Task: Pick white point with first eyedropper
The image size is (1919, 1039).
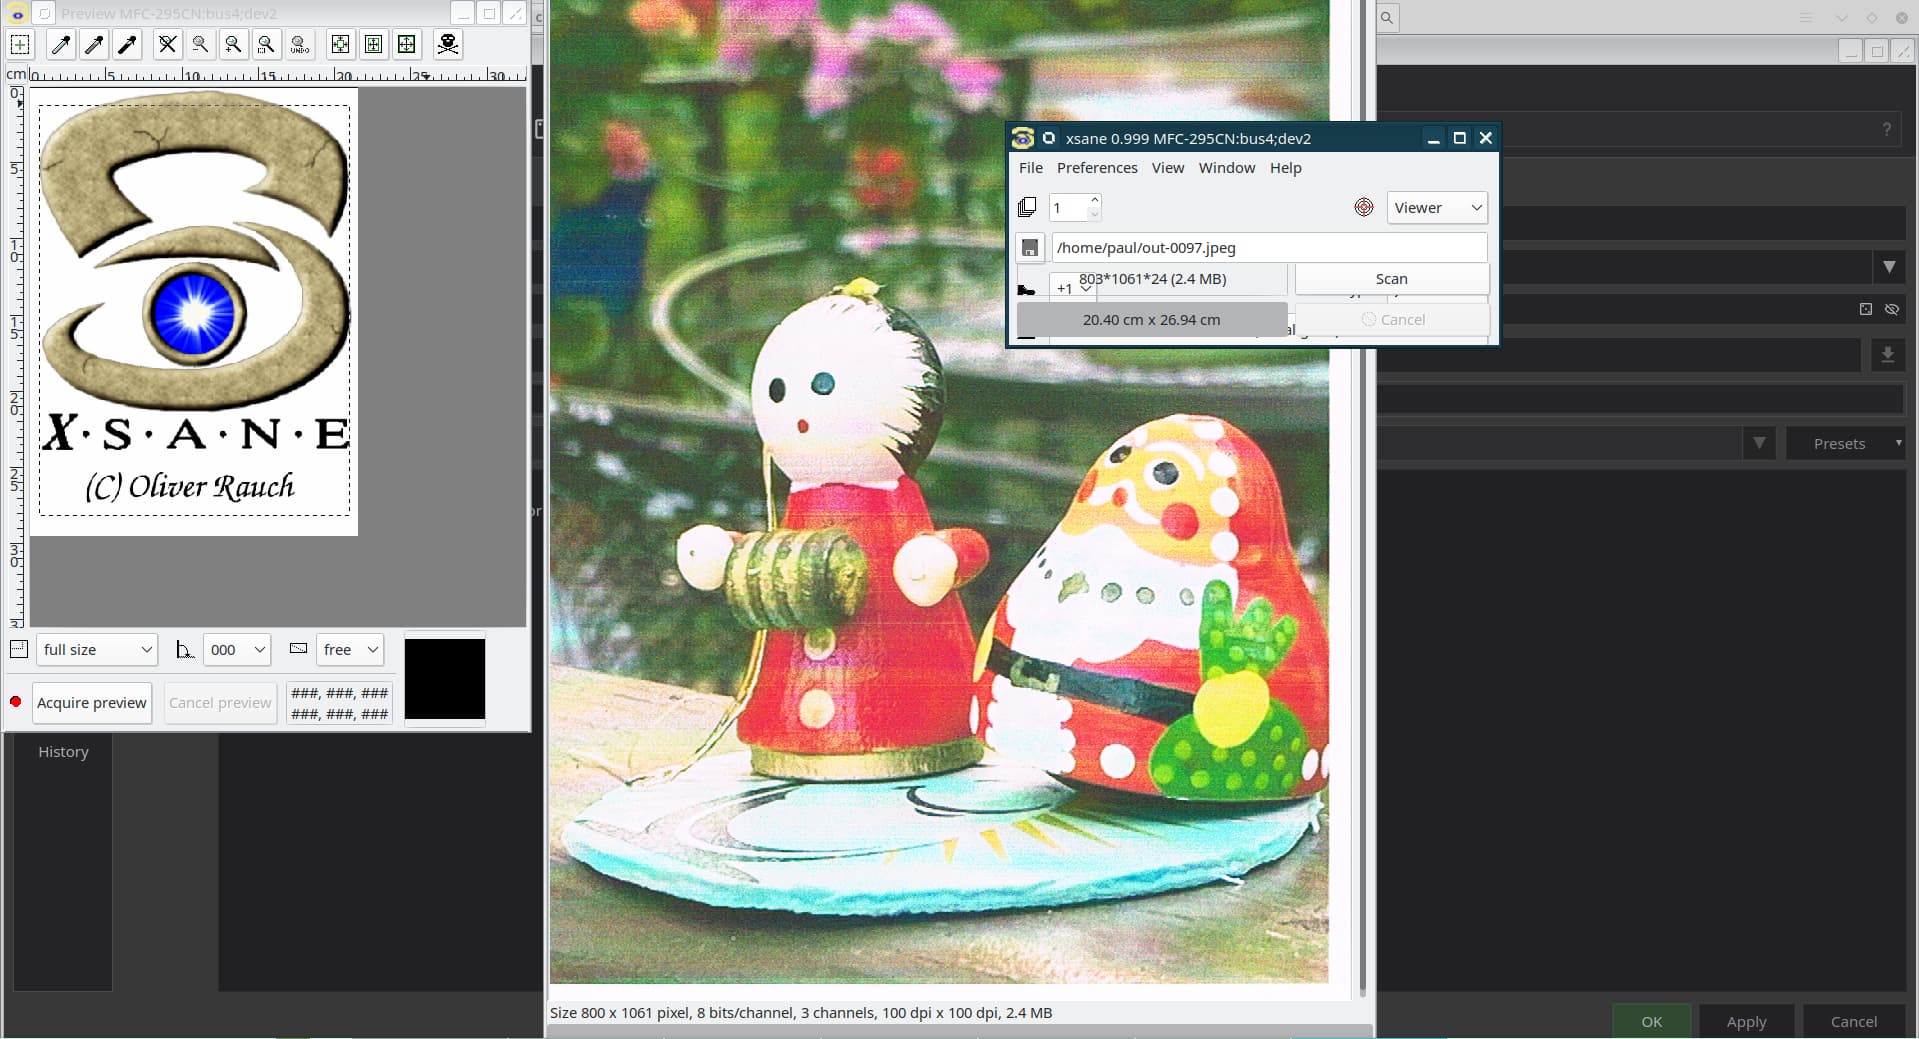Action: click(61, 44)
